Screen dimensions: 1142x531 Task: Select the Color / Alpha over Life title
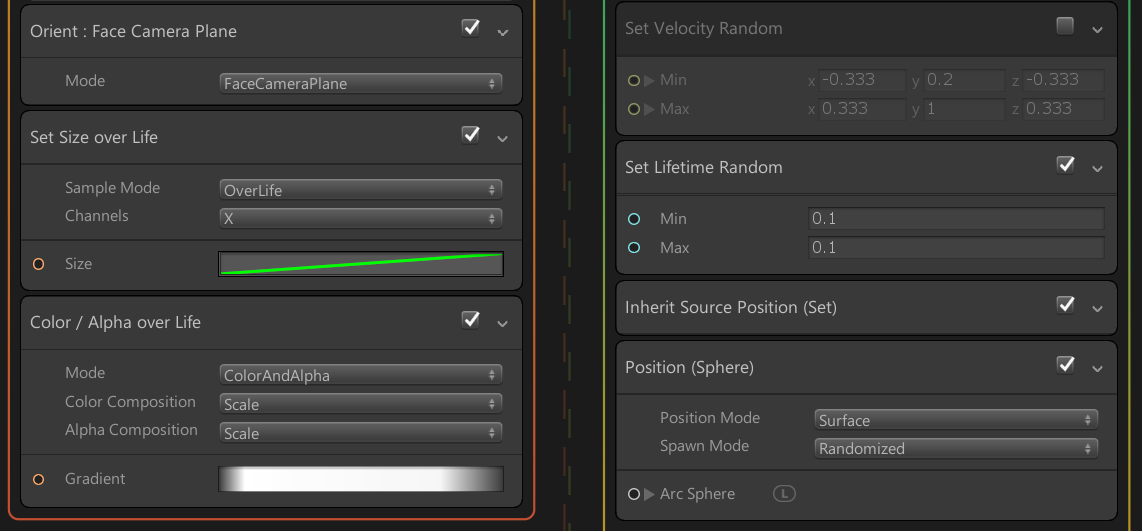click(x=115, y=322)
